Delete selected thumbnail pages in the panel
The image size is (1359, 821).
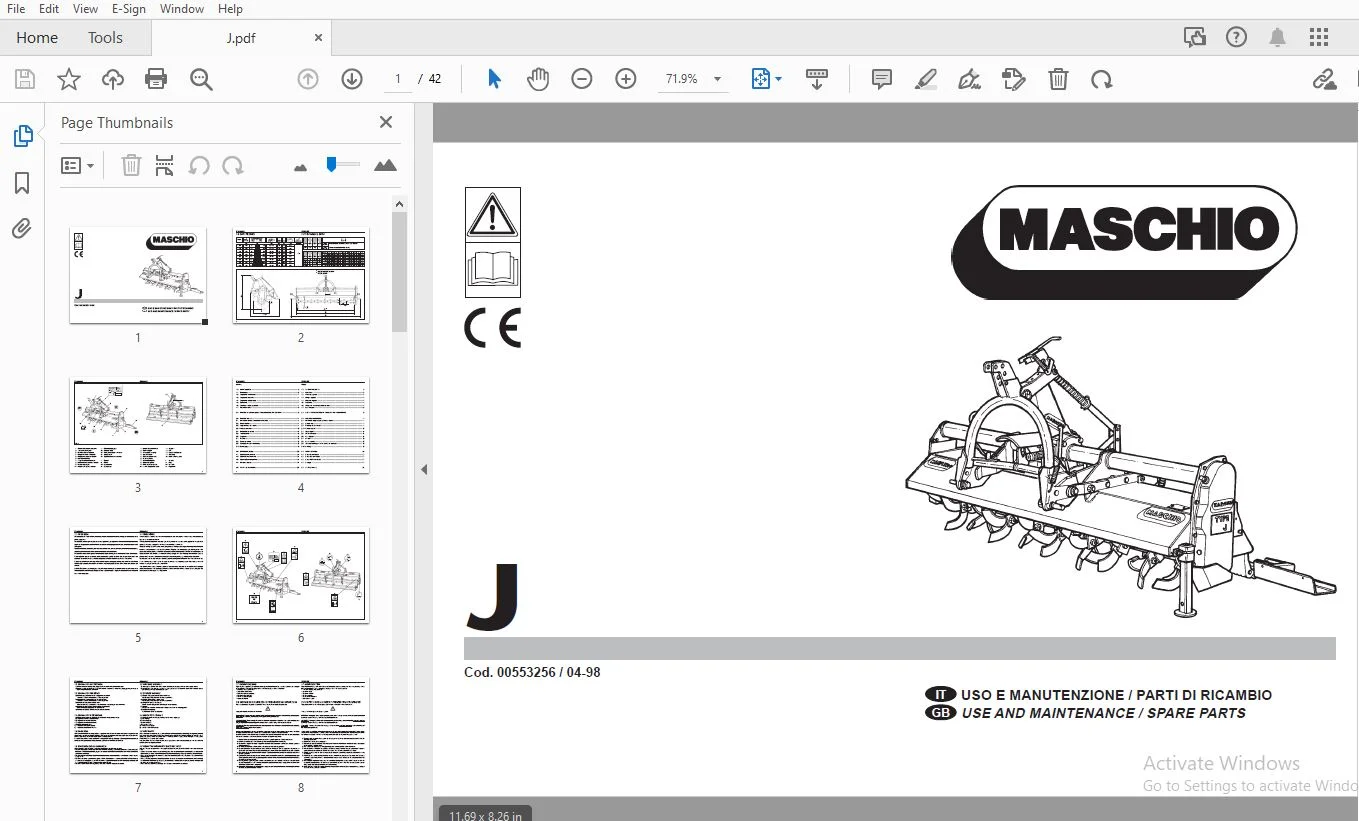131,165
